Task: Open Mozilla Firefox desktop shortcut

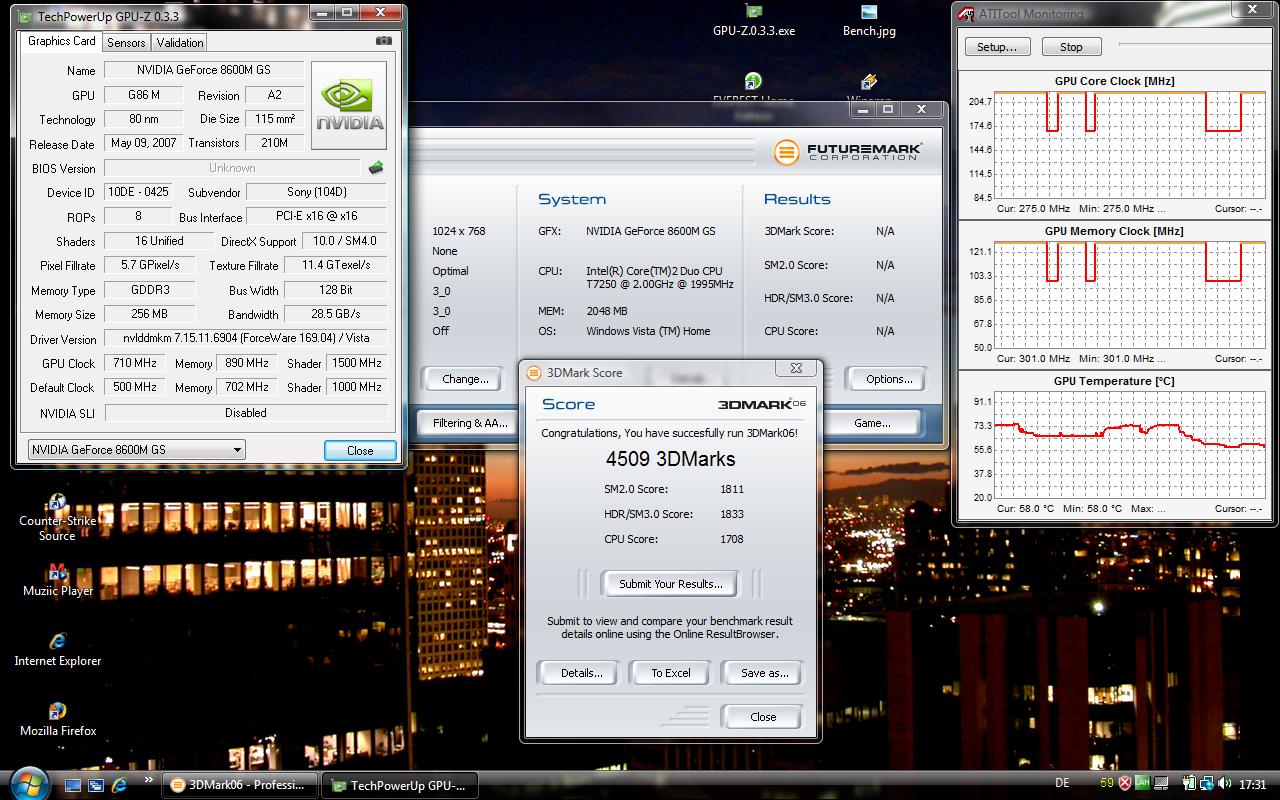Action: [58, 719]
